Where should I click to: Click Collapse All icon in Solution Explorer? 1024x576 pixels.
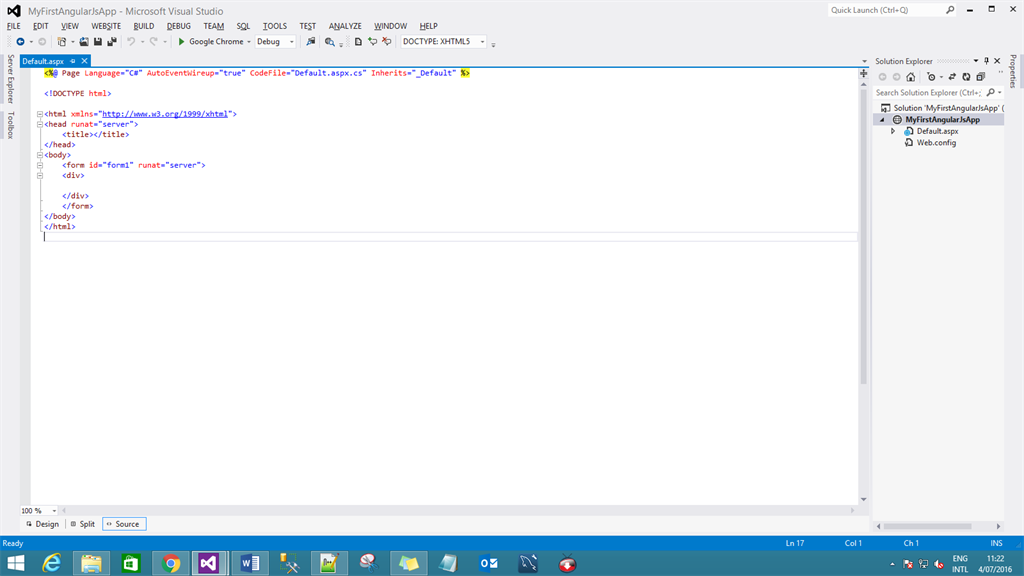coord(981,77)
